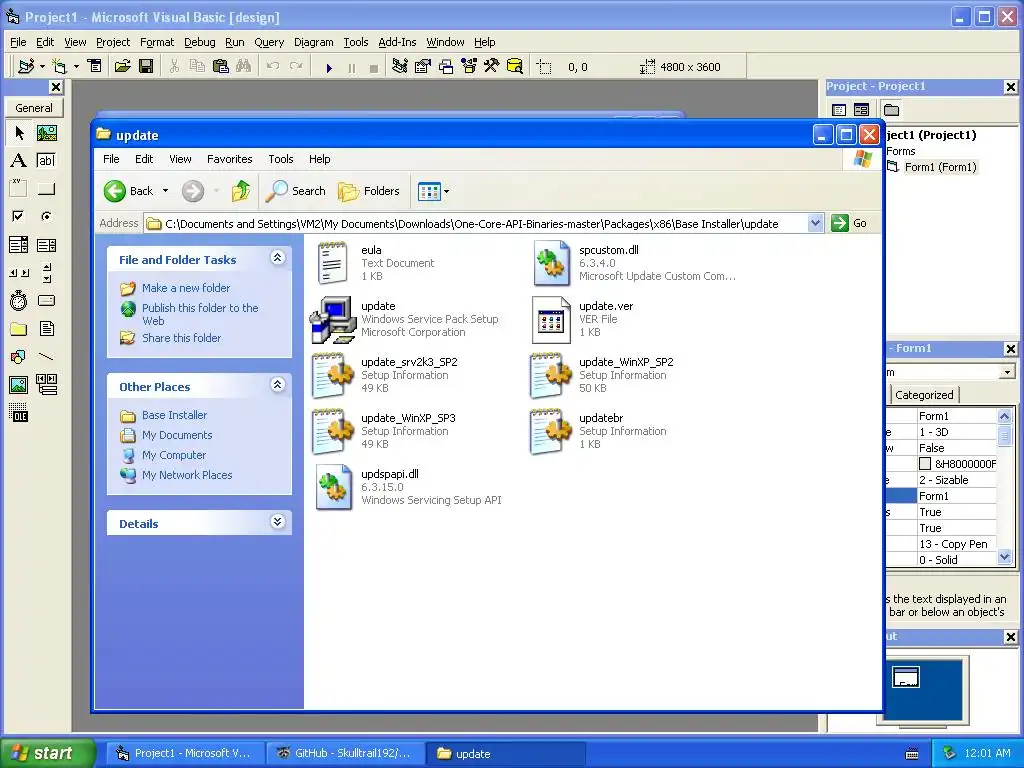Open Favorites menu in update window
This screenshot has height=768, width=1024.
(x=229, y=159)
